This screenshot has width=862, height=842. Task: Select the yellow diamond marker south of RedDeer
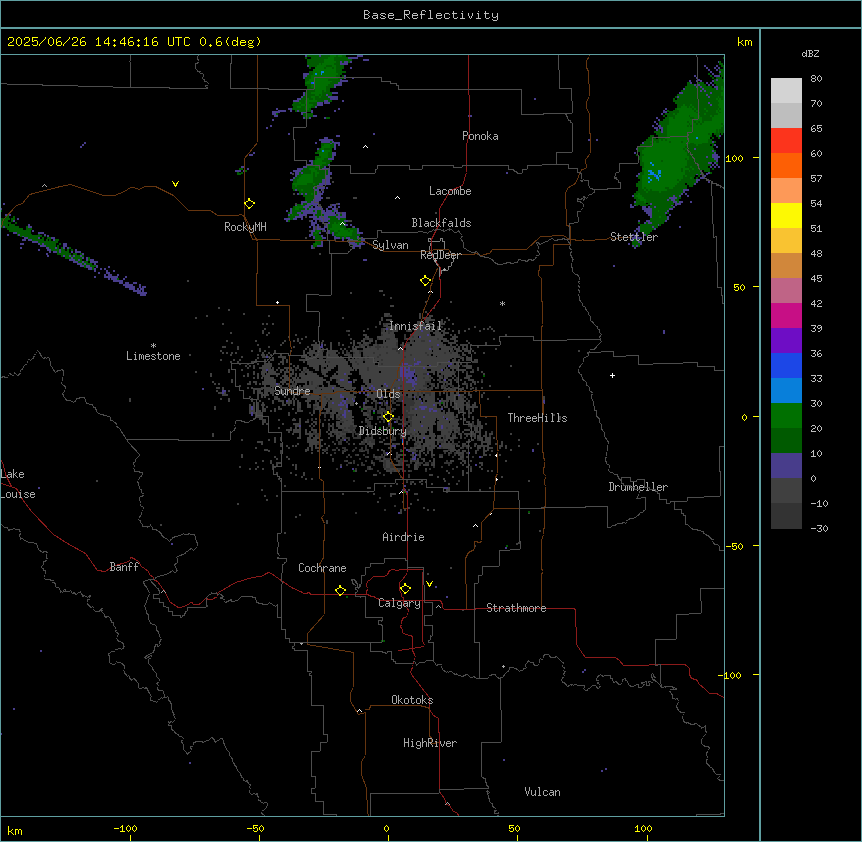[x=425, y=281]
